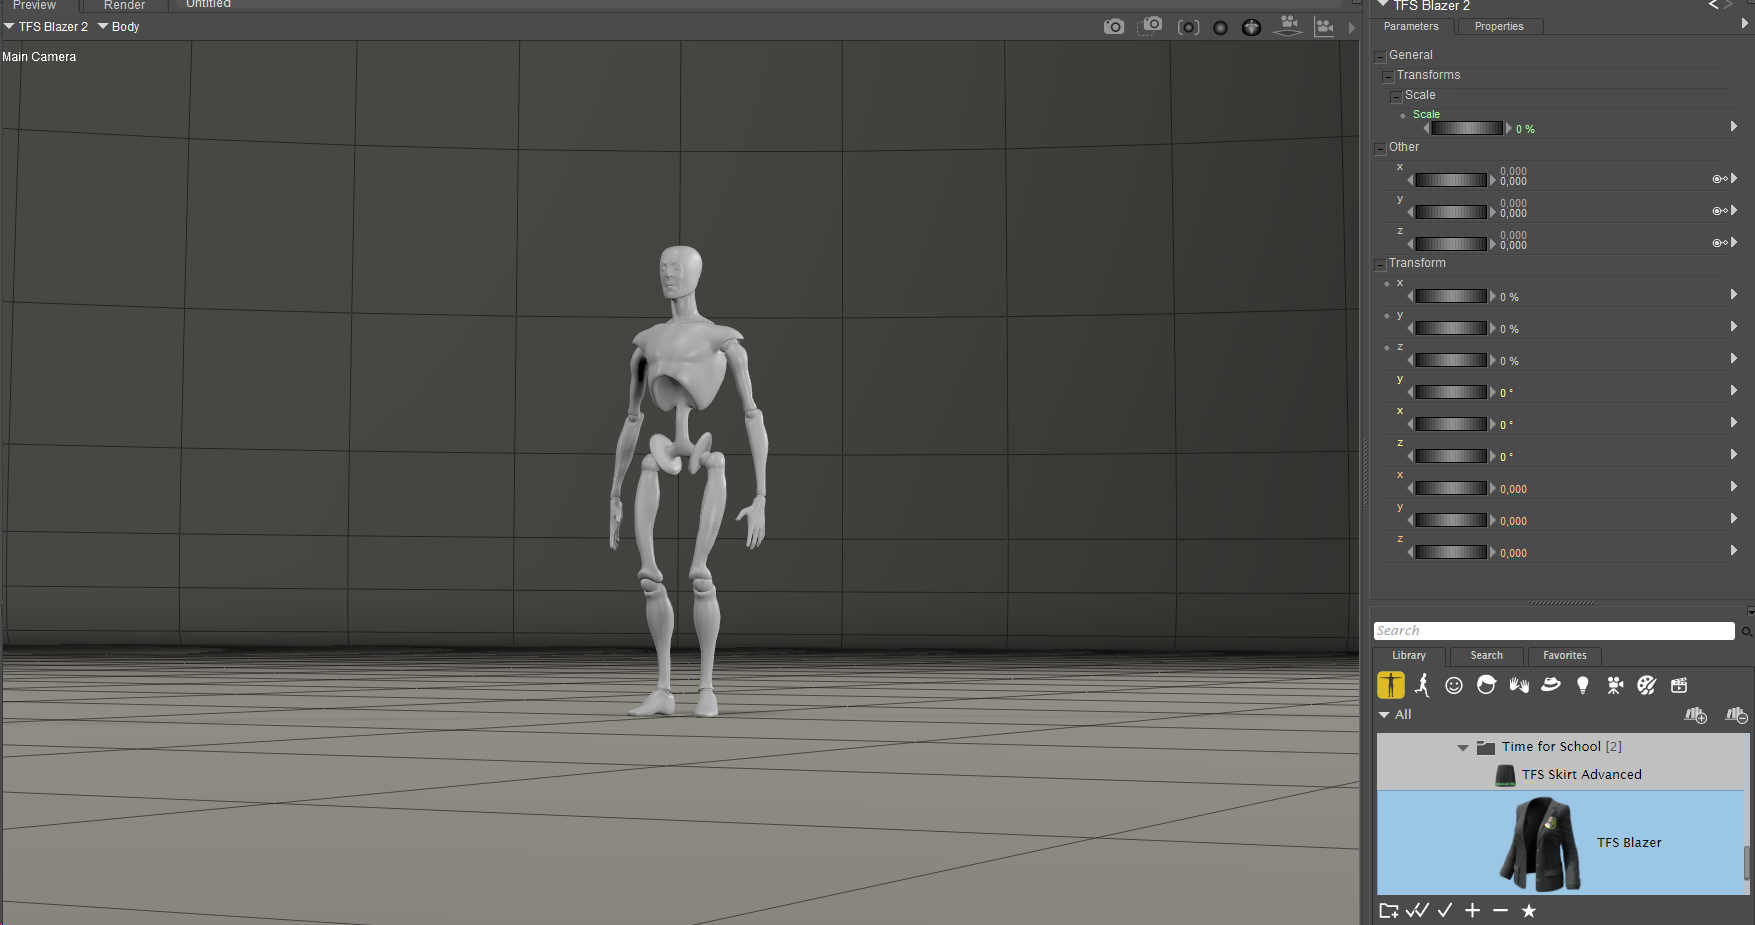Open the Props hat icon category
This screenshot has width=1755, height=925.
1551,685
